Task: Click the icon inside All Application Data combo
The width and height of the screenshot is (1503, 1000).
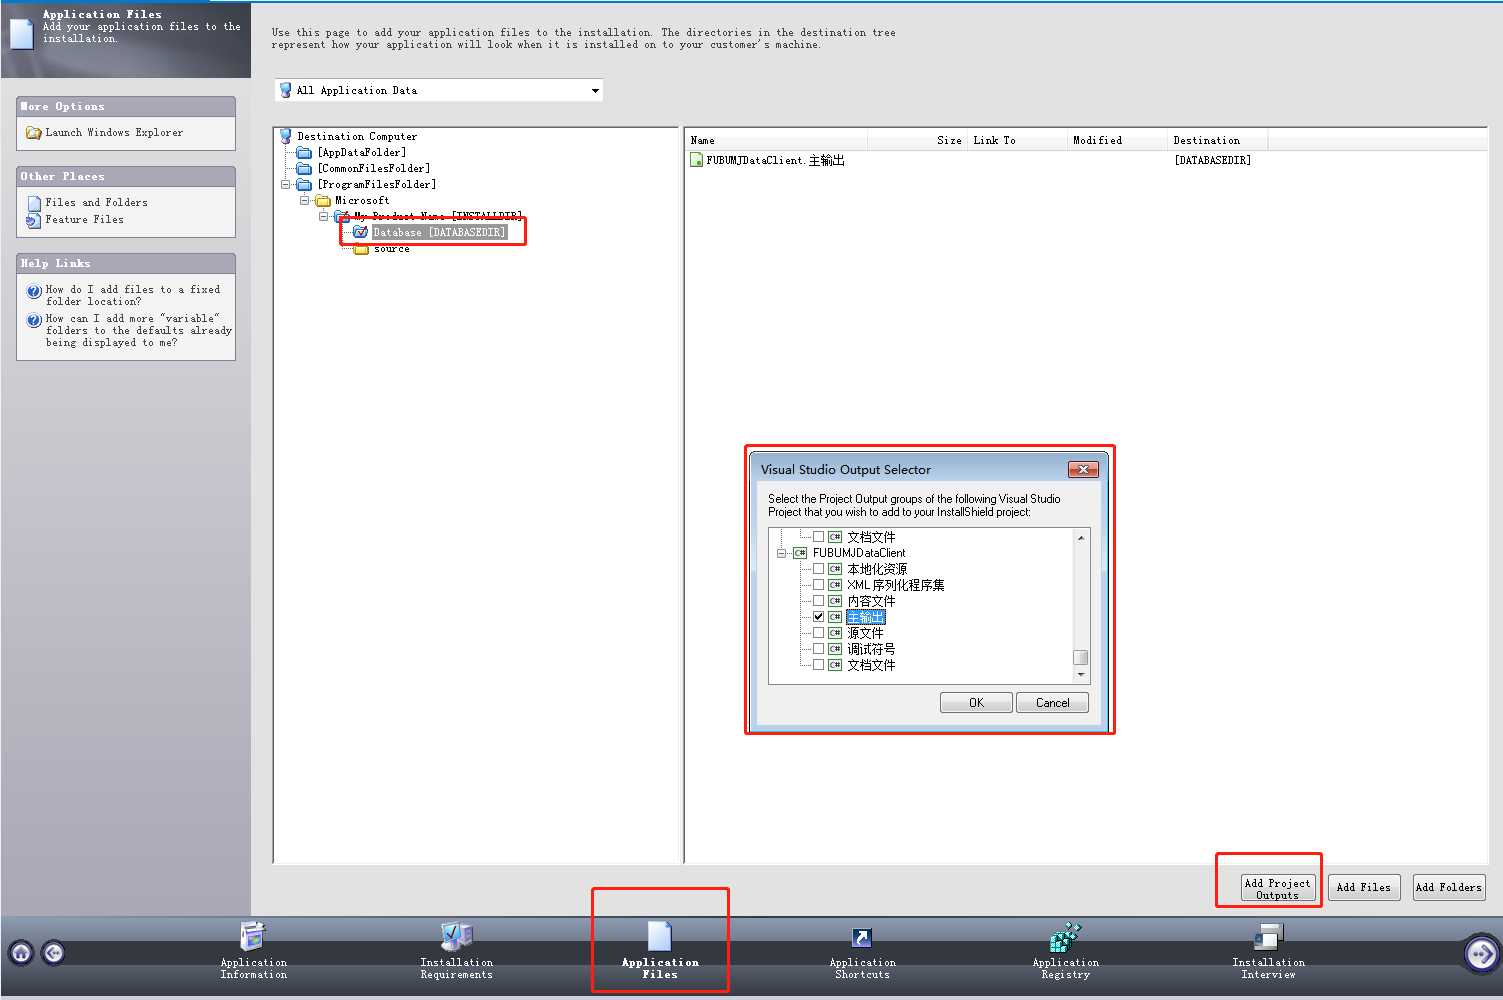Action: (286, 90)
